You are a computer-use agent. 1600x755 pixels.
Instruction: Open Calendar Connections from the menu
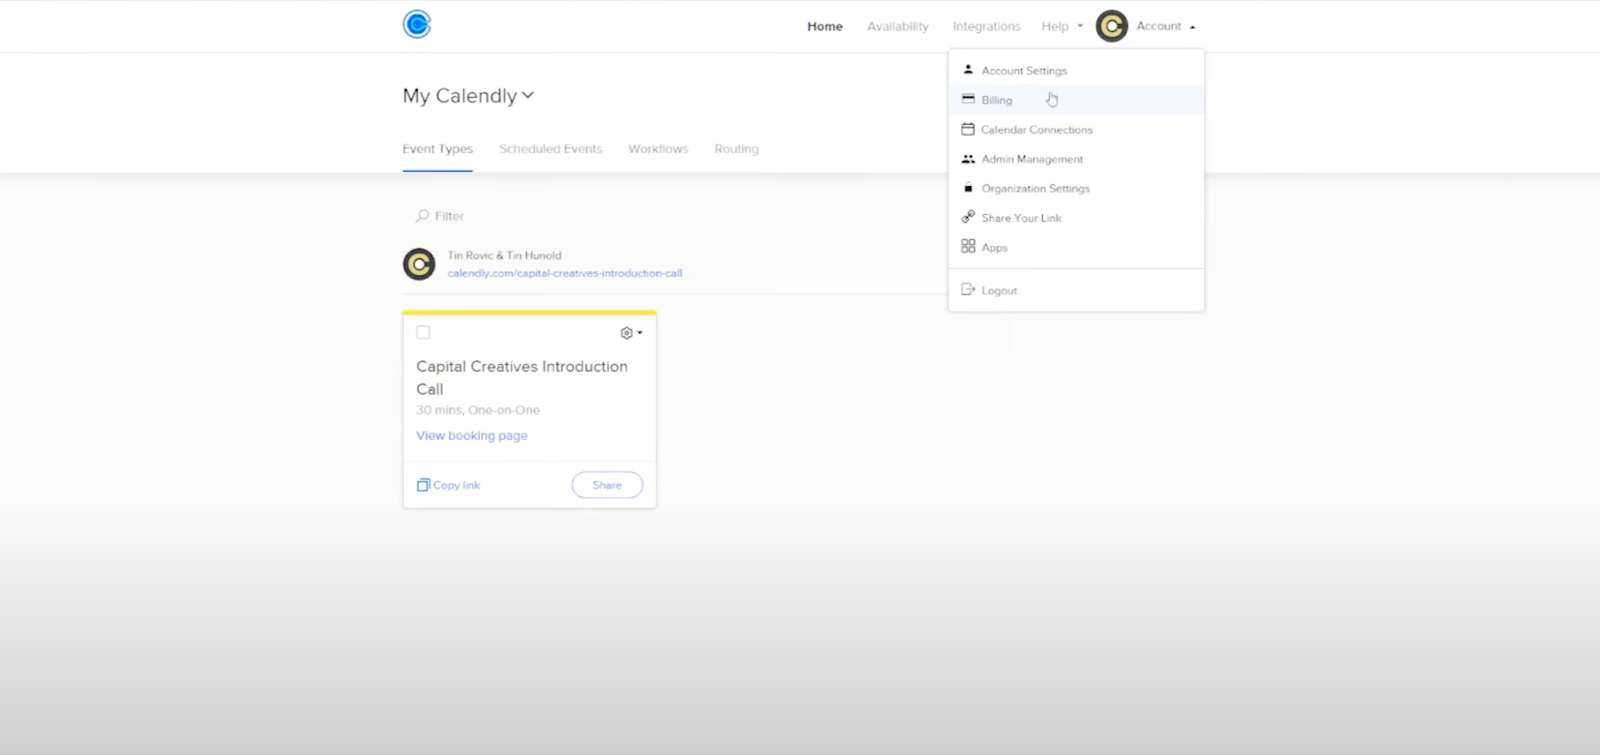(x=1076, y=129)
